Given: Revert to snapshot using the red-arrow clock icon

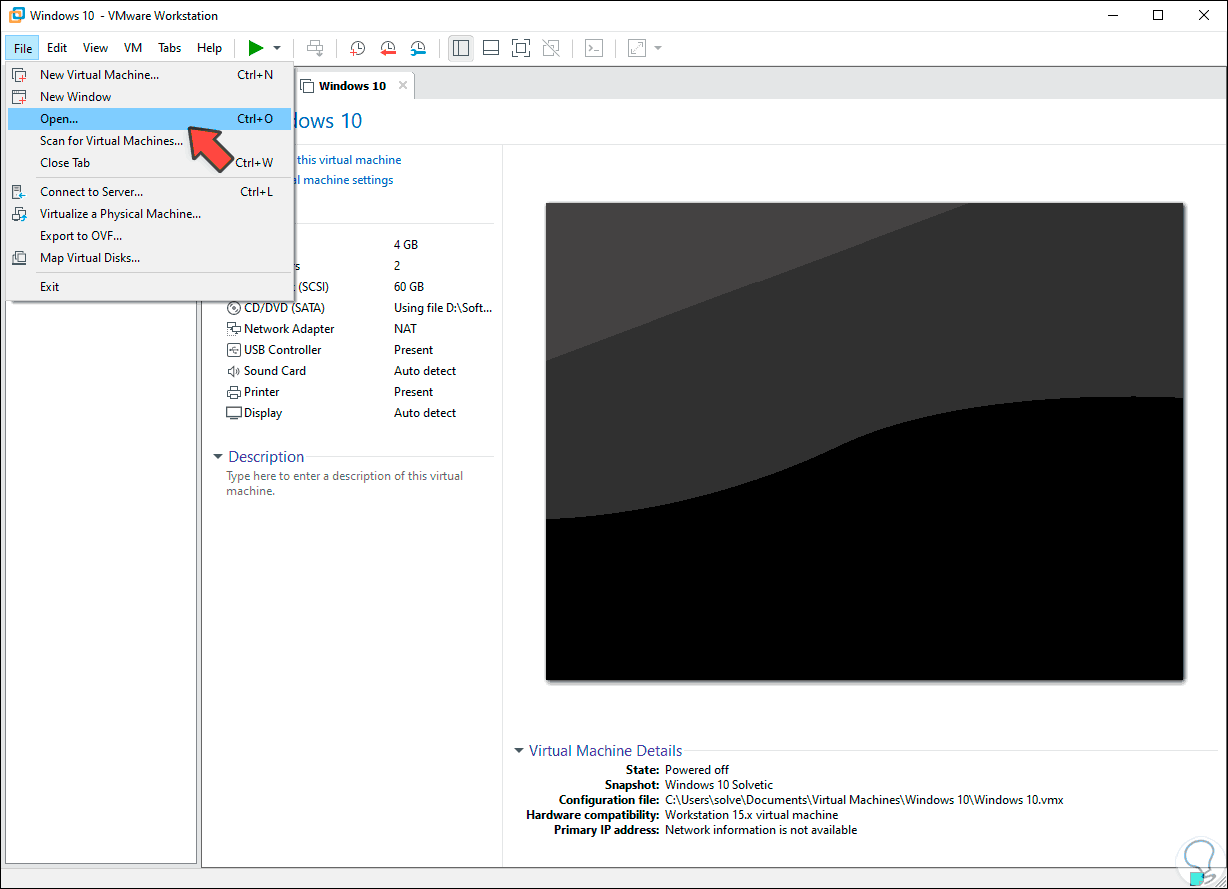Looking at the screenshot, I should pos(388,48).
